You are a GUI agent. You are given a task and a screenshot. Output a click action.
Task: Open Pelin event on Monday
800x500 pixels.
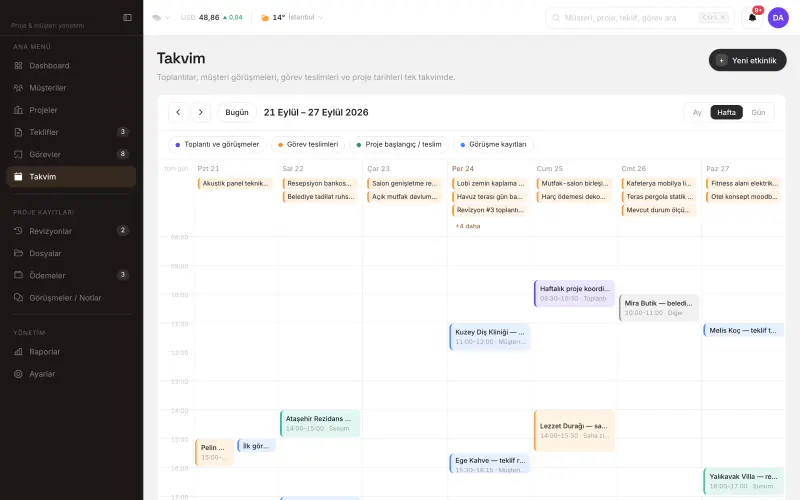(214, 452)
